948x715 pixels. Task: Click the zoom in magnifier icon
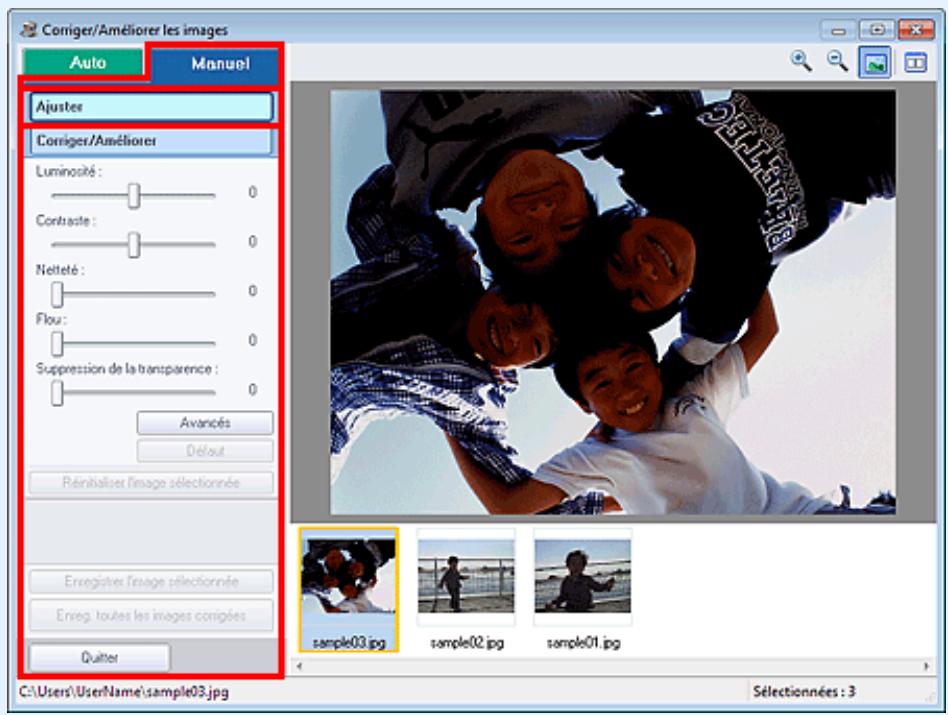point(801,61)
